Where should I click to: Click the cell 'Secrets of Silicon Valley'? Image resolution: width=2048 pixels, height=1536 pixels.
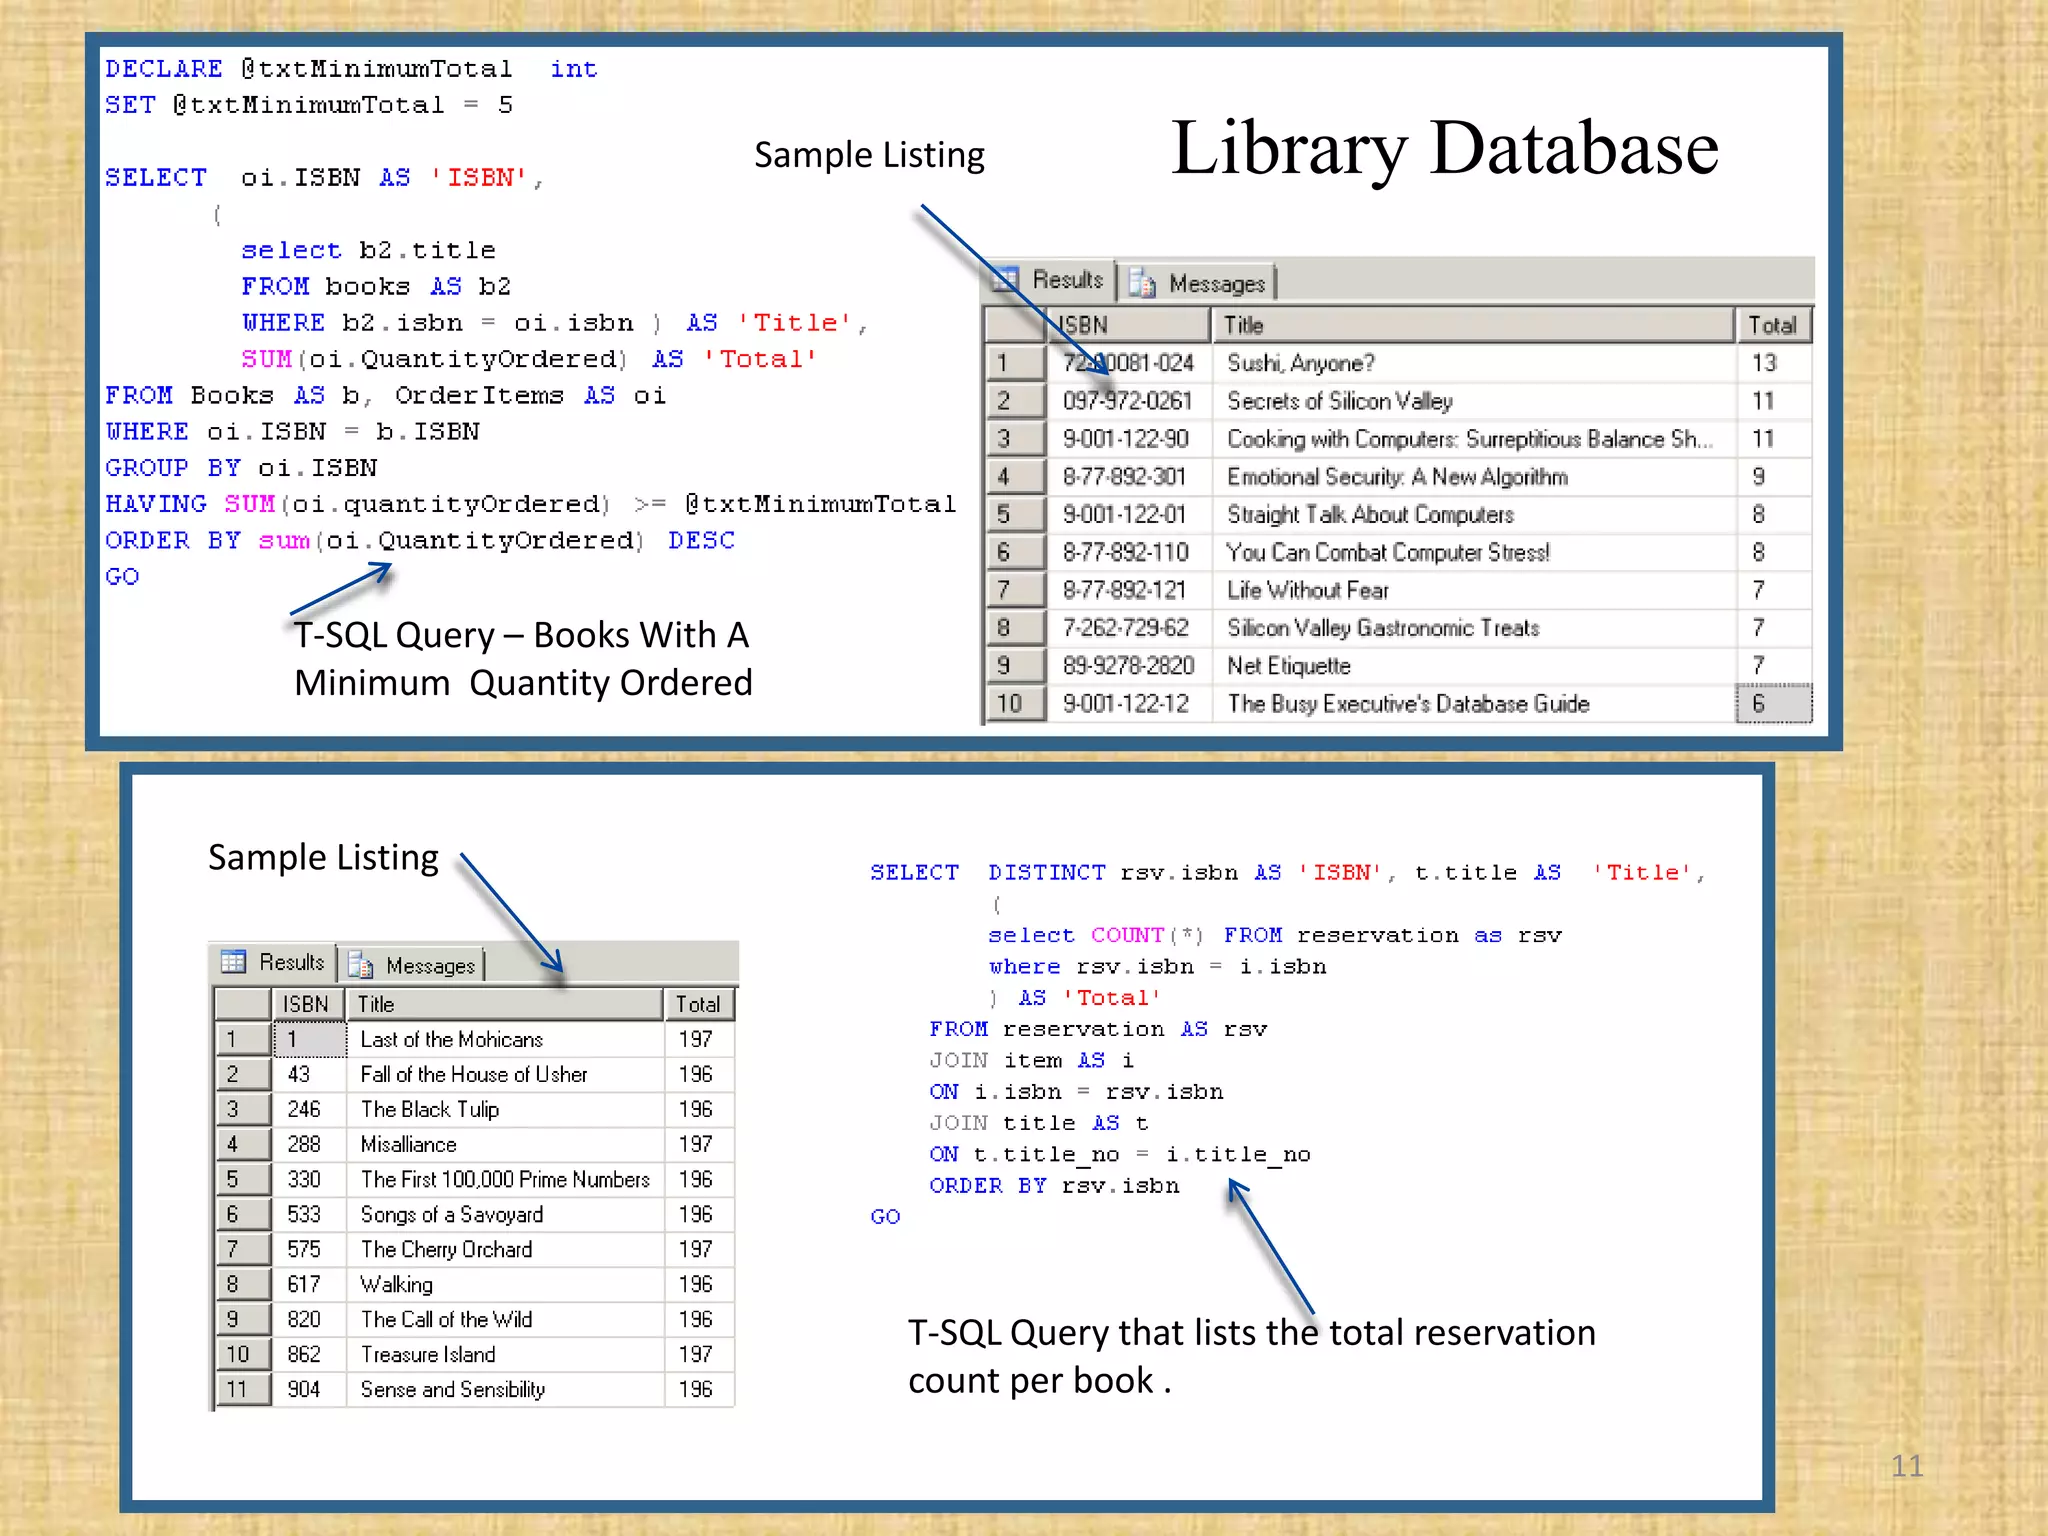click(1472, 401)
